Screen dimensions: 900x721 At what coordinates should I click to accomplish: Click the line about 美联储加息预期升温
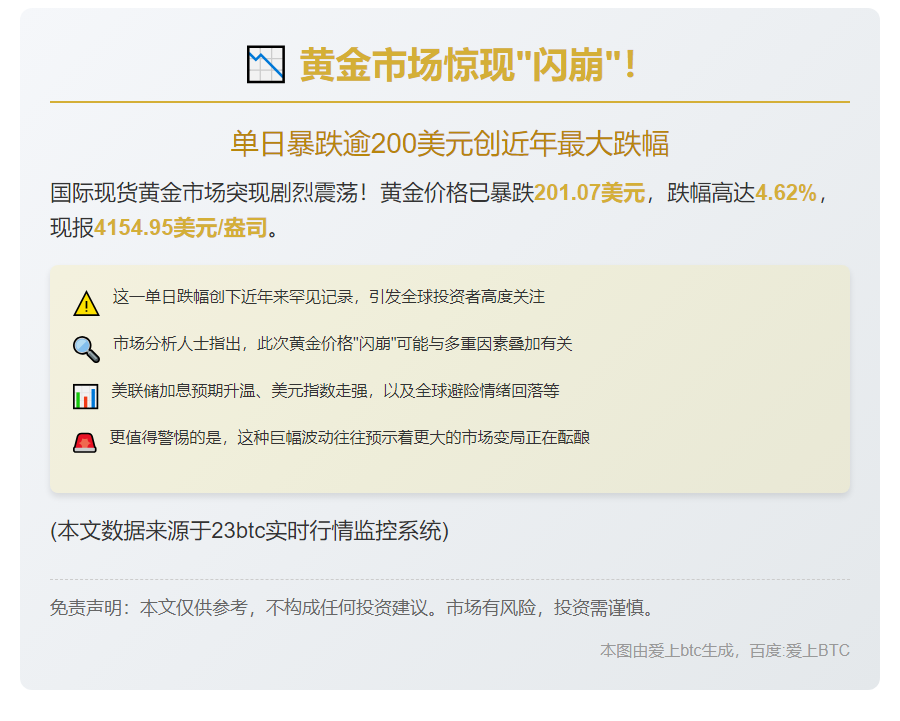pos(335,391)
